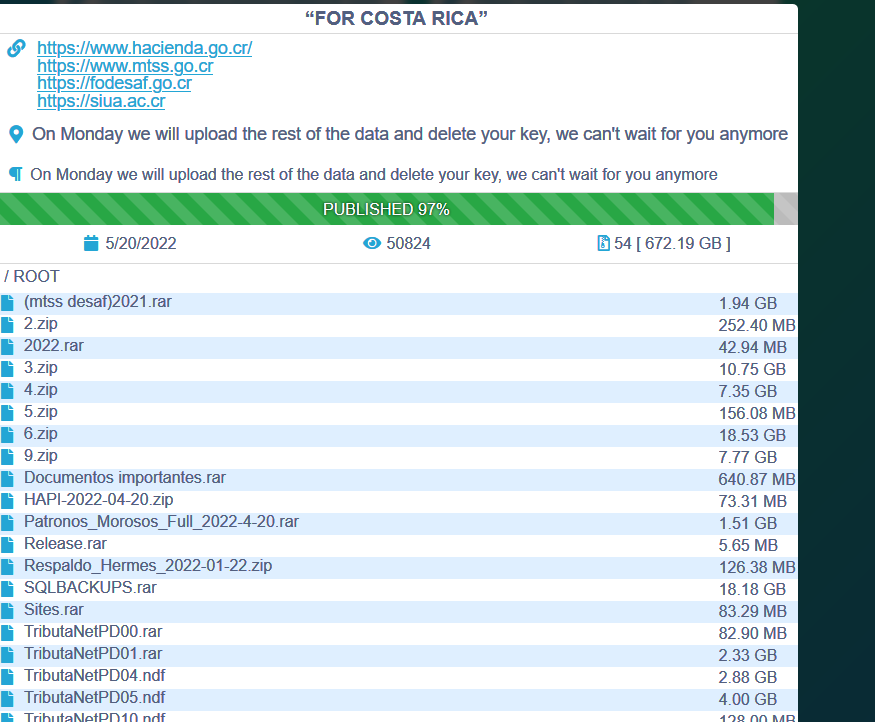875x722 pixels.
Task: Open the https://www.mtss.go.cr link
Action: (x=125, y=66)
